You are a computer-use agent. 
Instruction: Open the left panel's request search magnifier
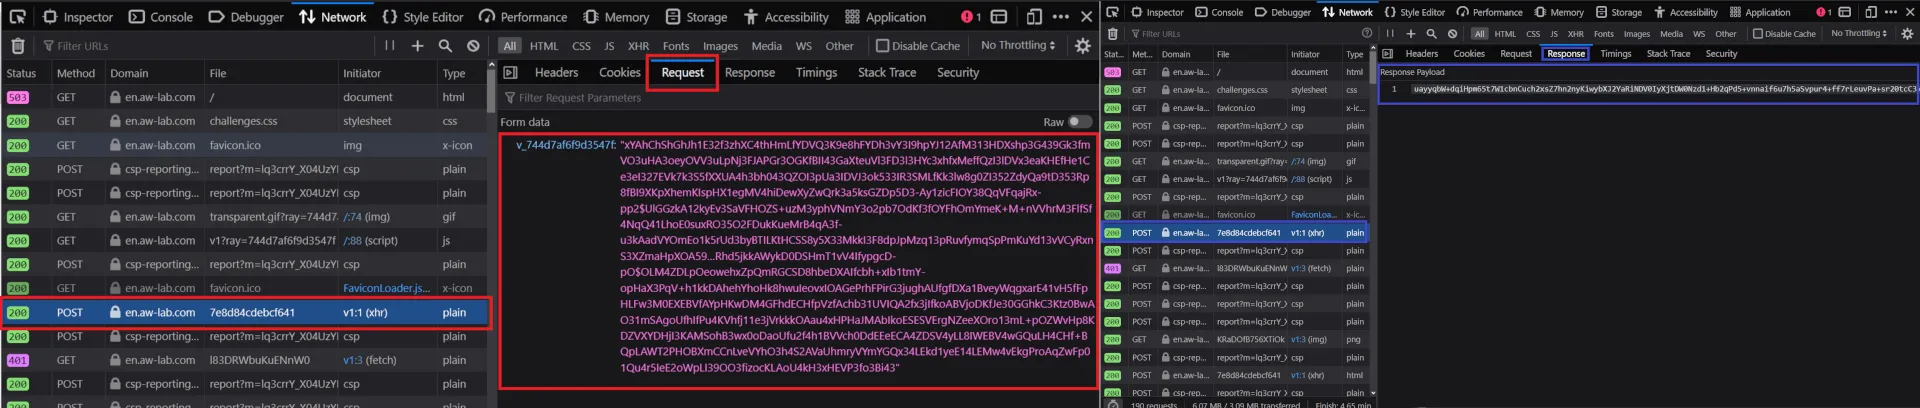tap(445, 46)
